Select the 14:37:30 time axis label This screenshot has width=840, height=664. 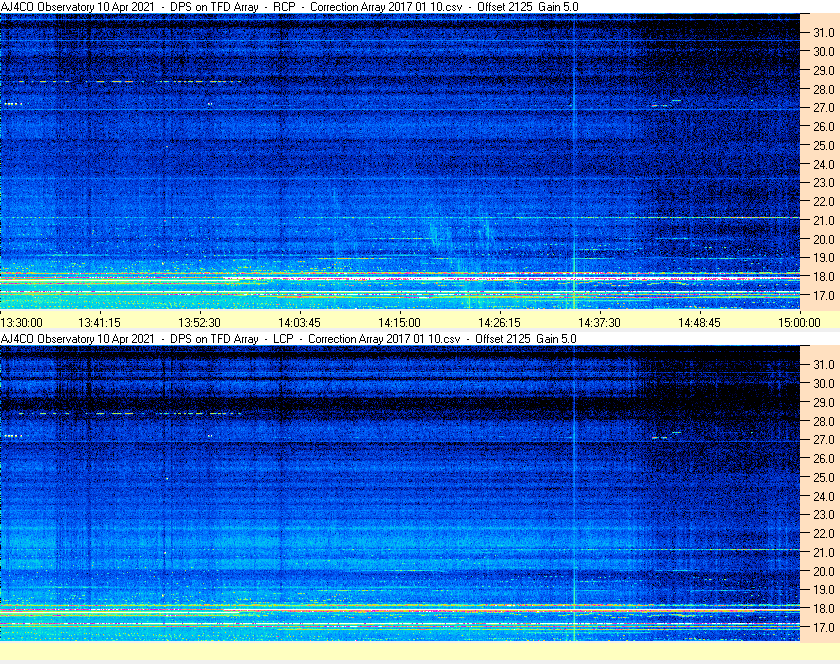(x=599, y=323)
